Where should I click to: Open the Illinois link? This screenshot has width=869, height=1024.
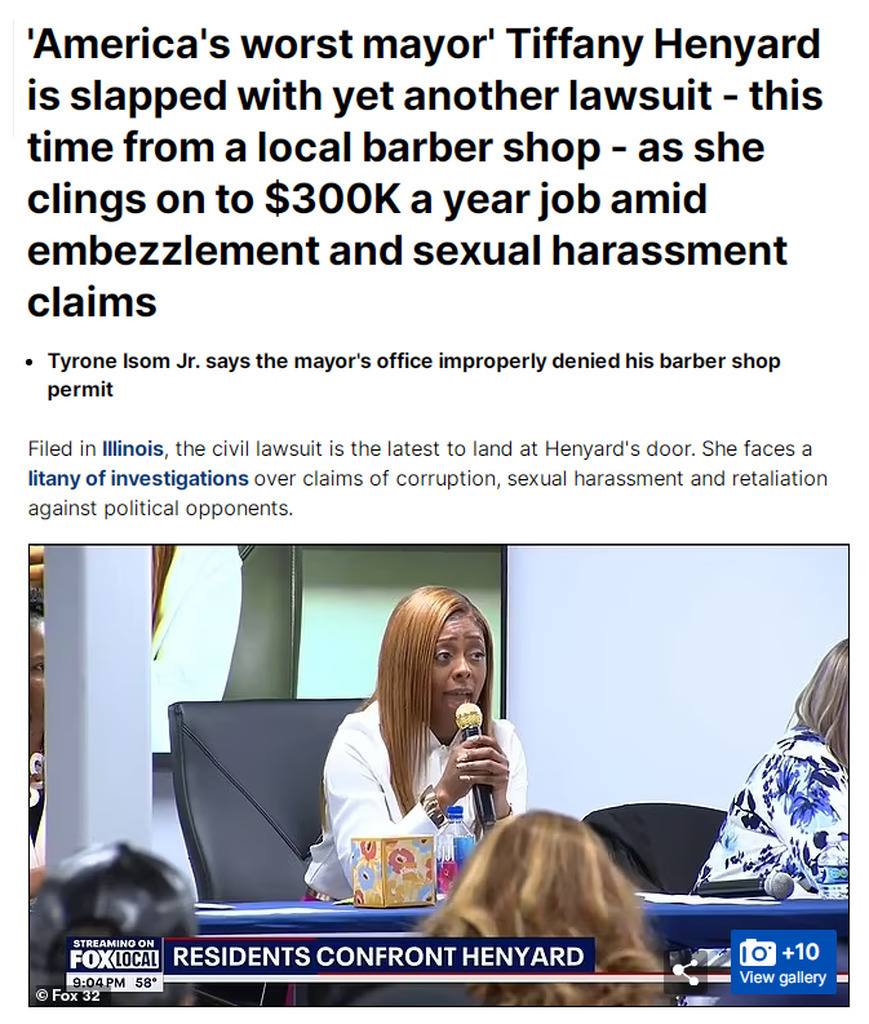coord(133,449)
